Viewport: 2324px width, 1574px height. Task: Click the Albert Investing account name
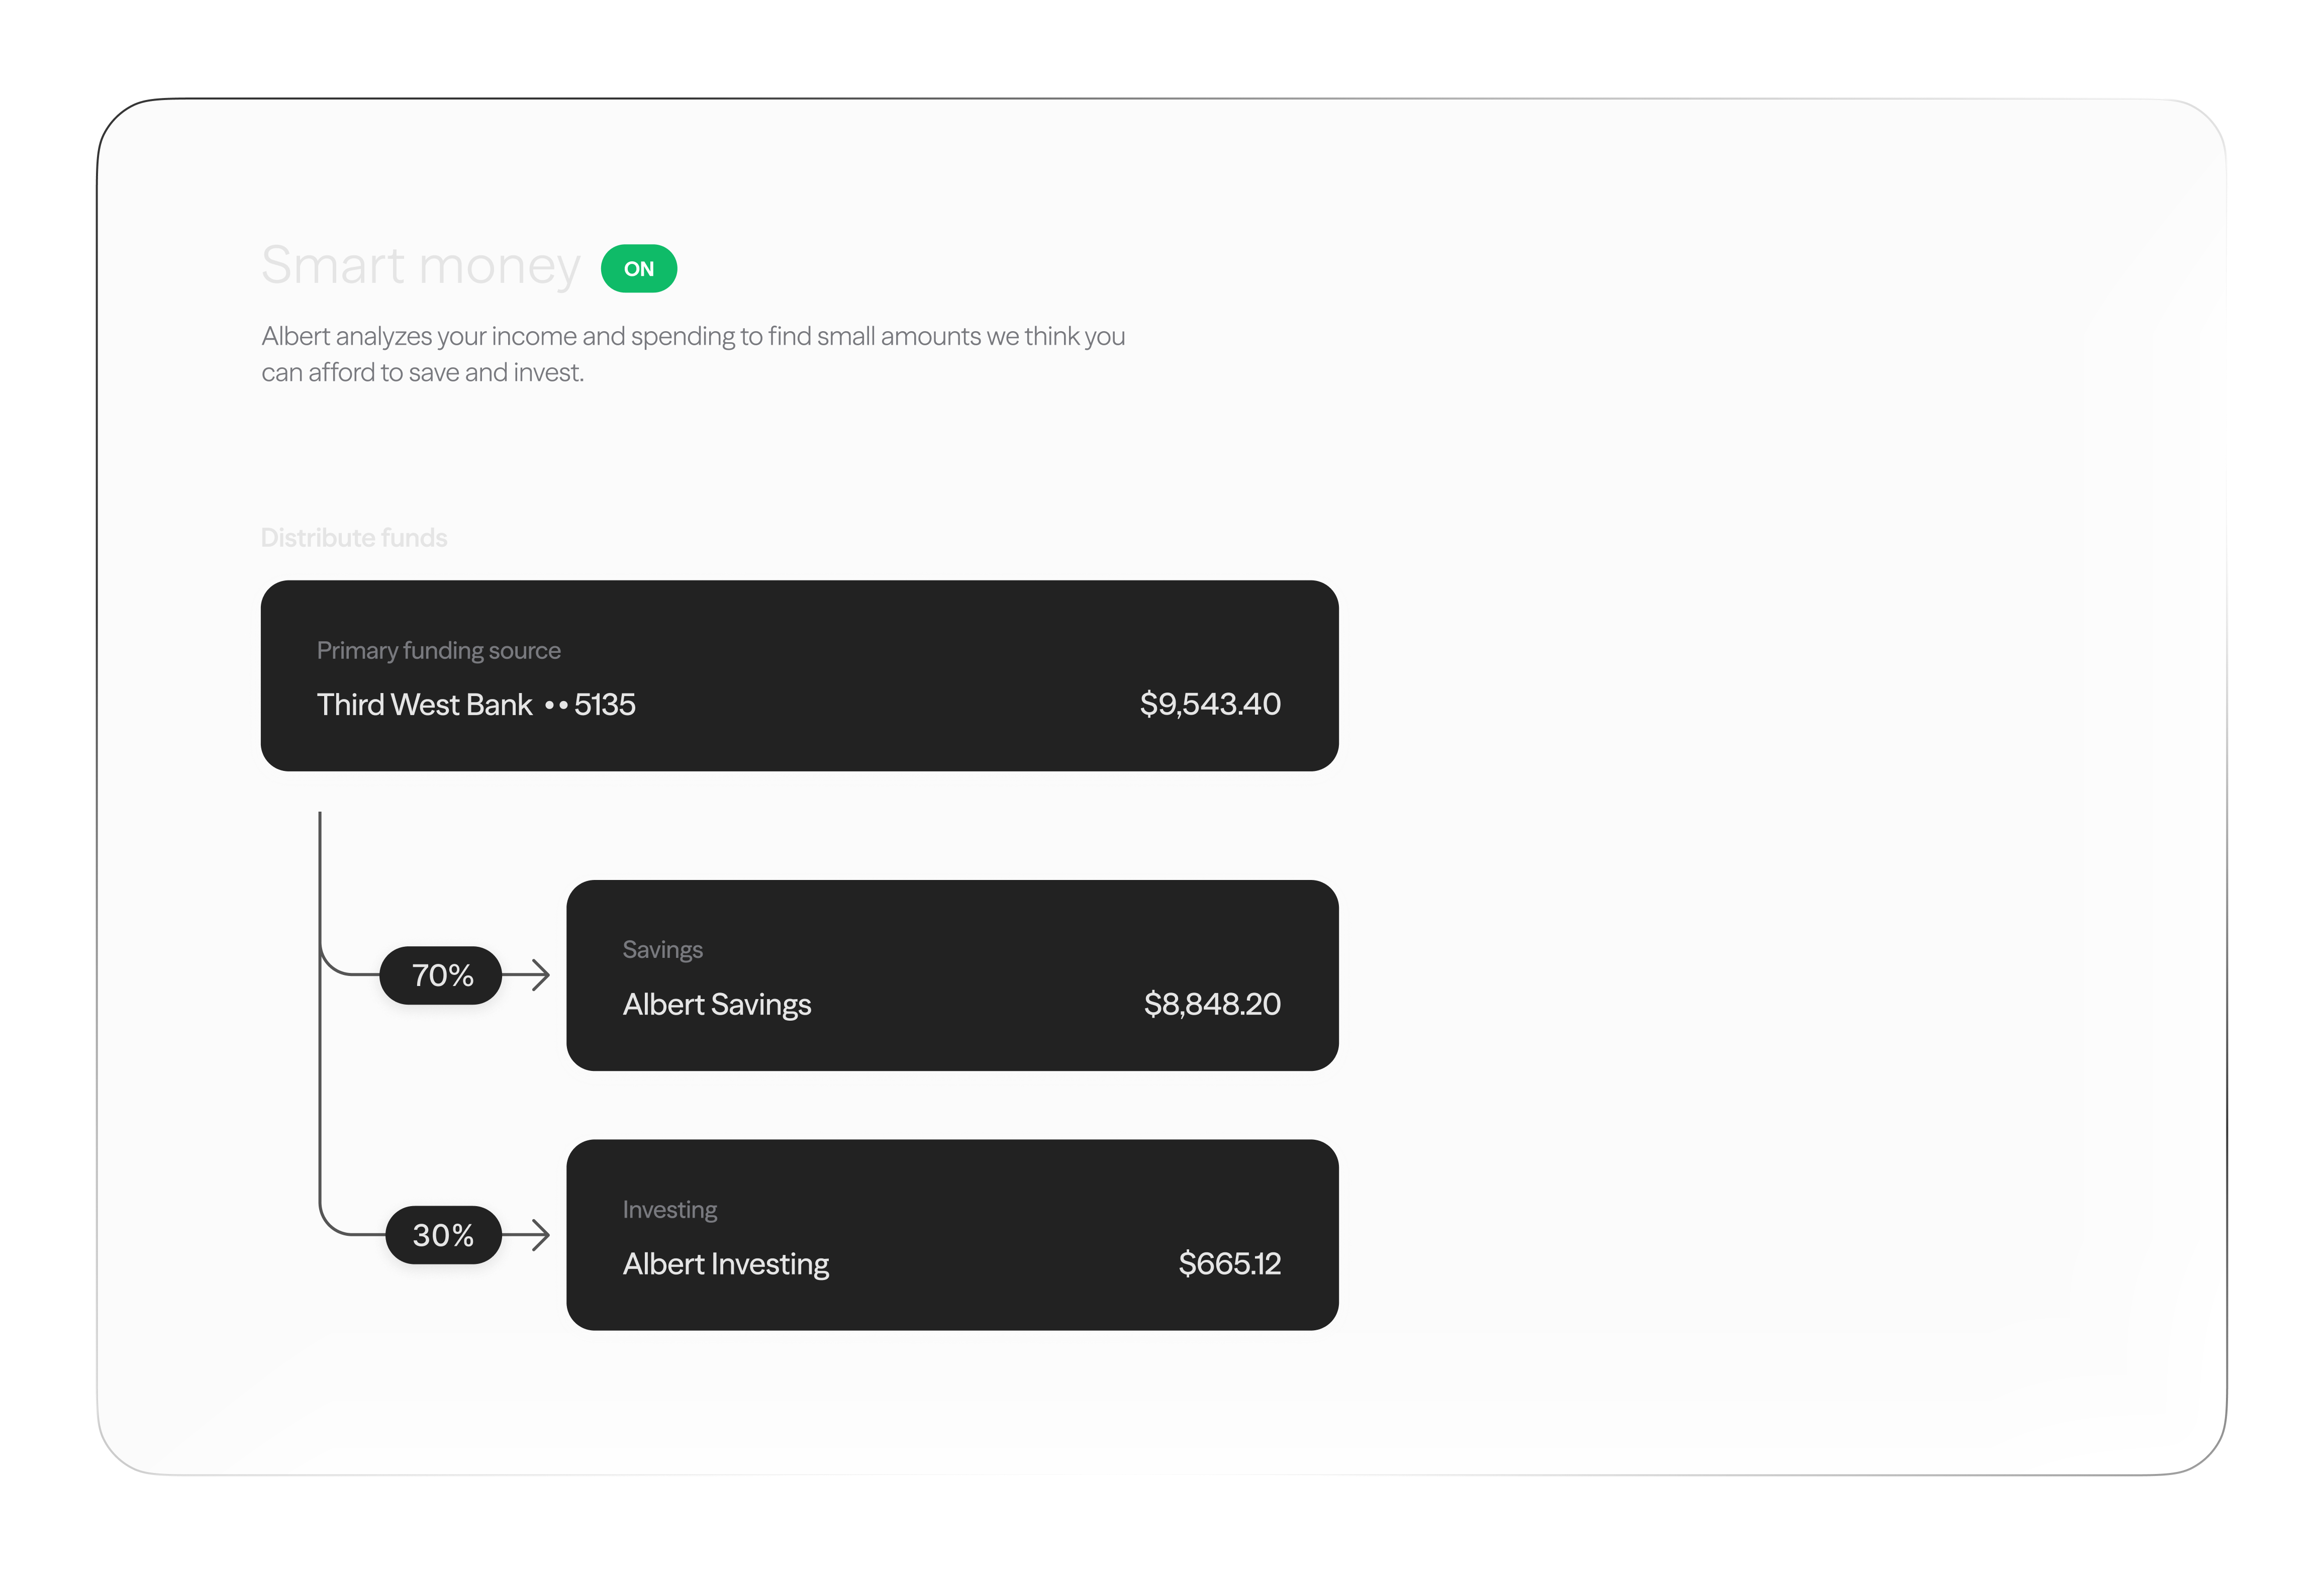[x=725, y=1265]
